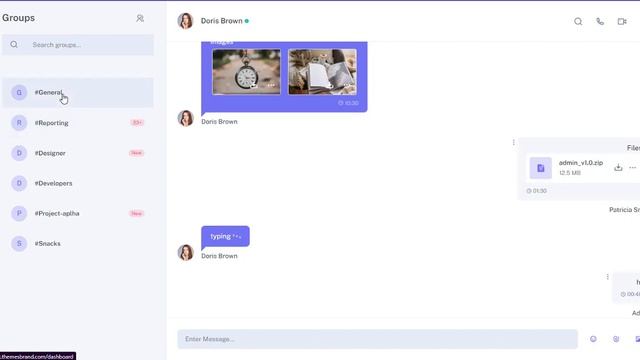
Task: Click the Groups heading
Action: 18,18
